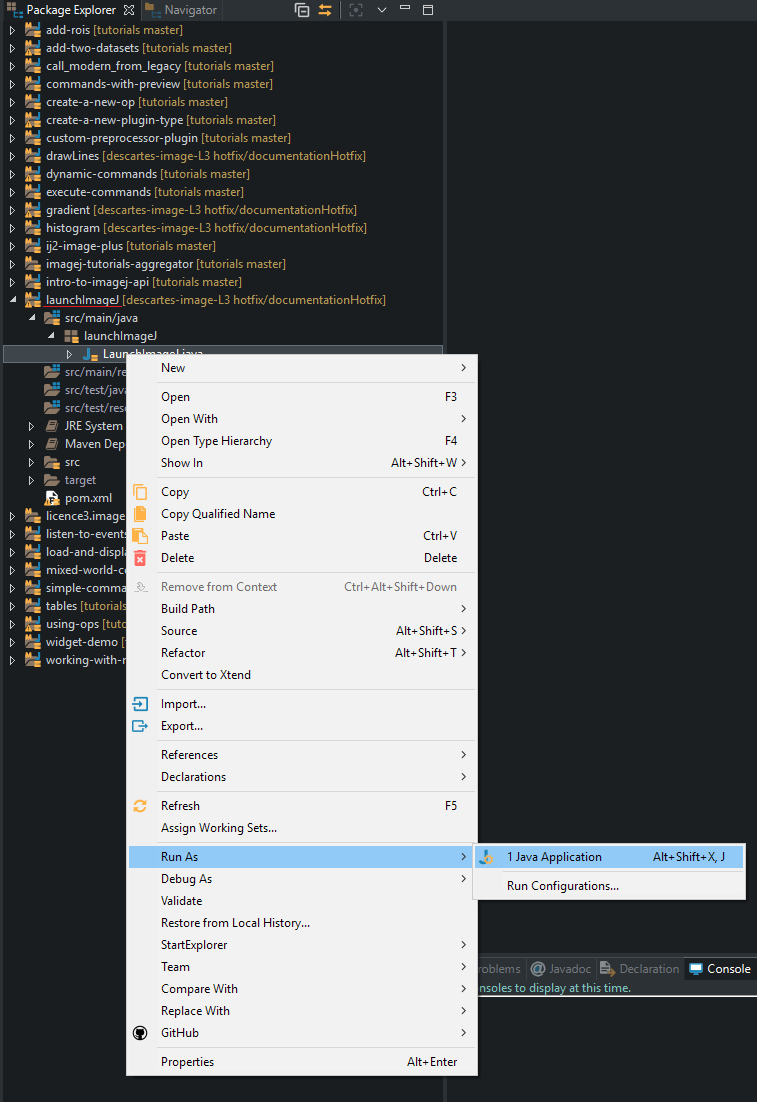Expand the drawLines project node
This screenshot has height=1102, width=757.
(x=12, y=156)
